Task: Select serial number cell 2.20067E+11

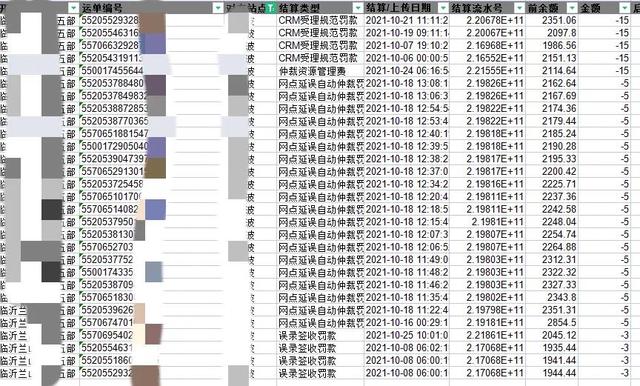Action: click(487, 33)
